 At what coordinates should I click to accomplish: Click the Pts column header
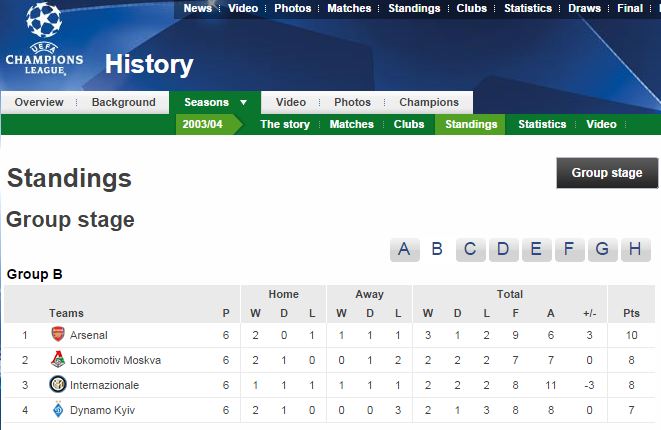631,313
